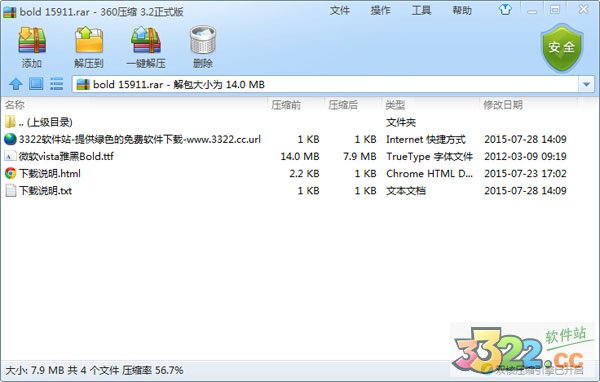Click the app icon in title bar
The width and height of the screenshot is (600, 382).
[x=10, y=12]
